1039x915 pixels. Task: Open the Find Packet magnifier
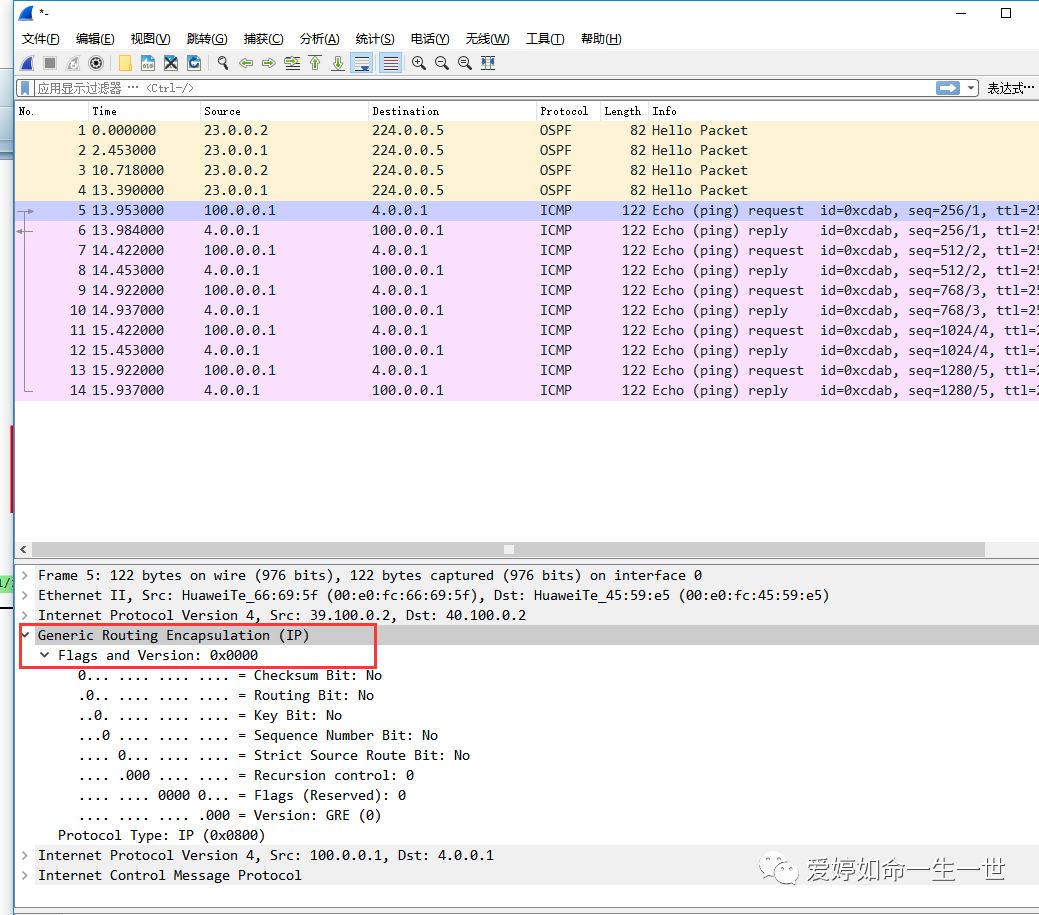[223, 64]
